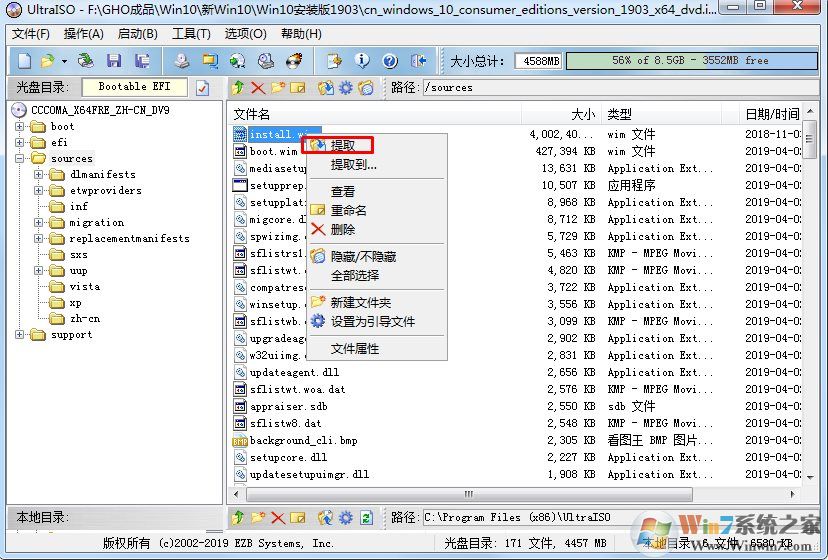Open the 帮助(H) menu
Image resolution: width=828 pixels, height=560 pixels.
pos(301,34)
